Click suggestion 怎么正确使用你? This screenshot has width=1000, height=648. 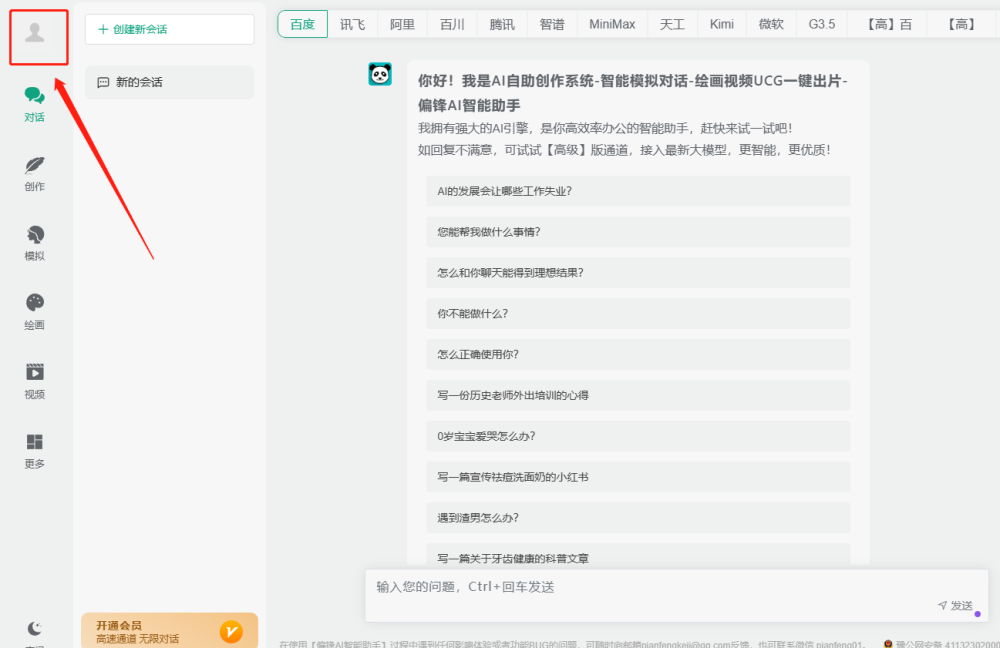pos(638,355)
